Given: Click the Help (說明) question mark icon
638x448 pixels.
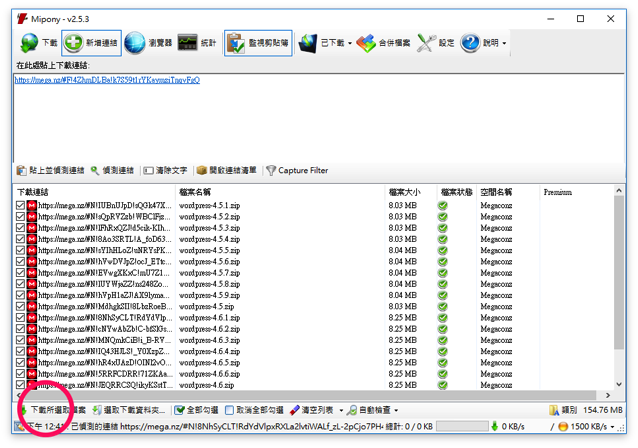Looking at the screenshot, I should (x=470, y=43).
